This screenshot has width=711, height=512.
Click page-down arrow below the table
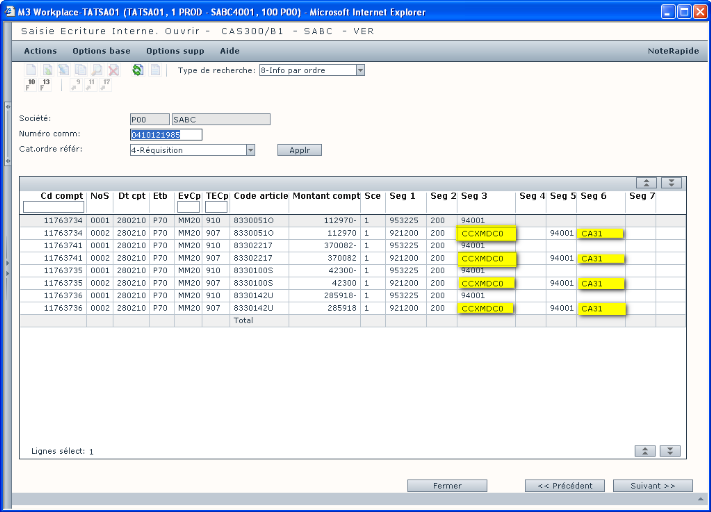click(672, 451)
